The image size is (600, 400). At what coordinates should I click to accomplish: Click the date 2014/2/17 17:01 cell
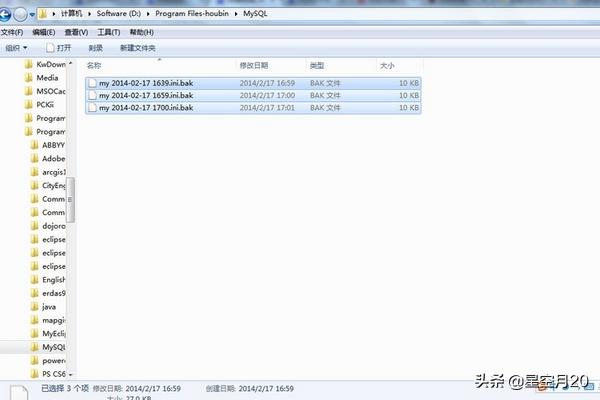(x=267, y=108)
